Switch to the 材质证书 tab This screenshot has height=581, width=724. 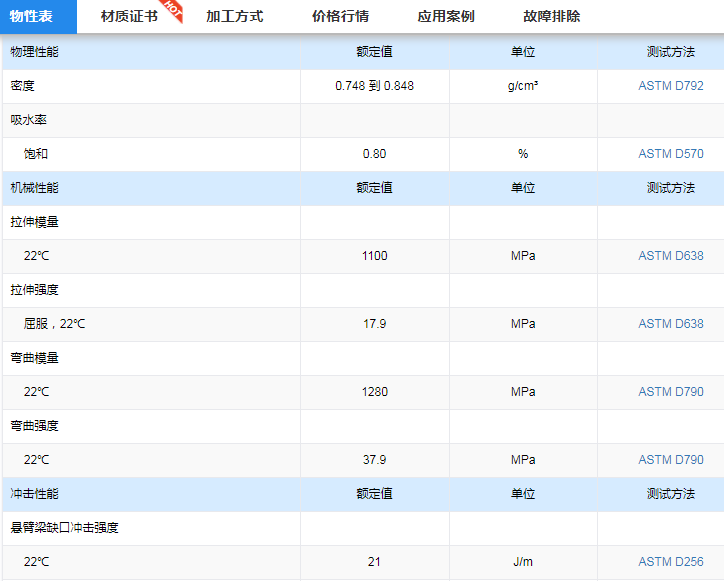[129, 16]
